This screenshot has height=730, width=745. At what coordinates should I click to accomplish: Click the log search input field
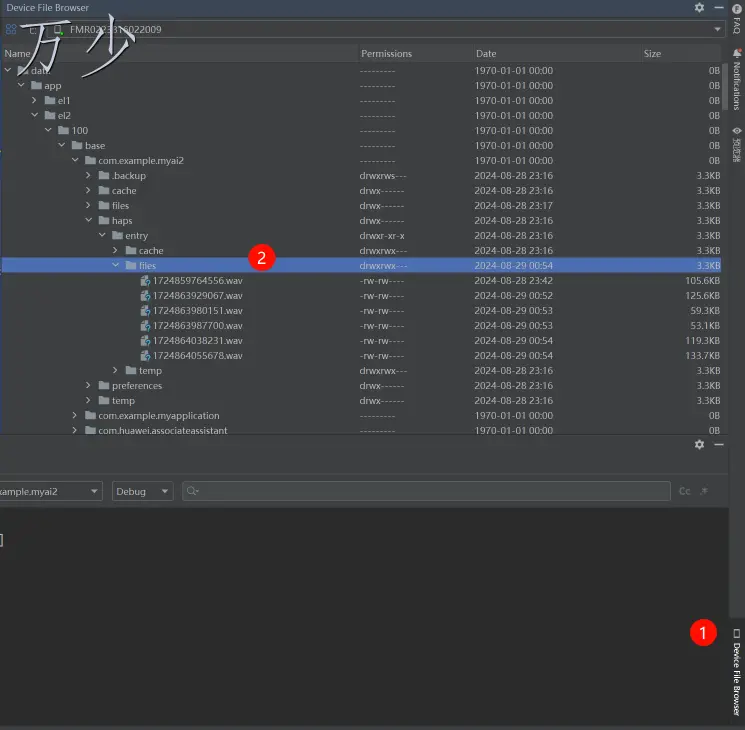pyautogui.click(x=430, y=491)
